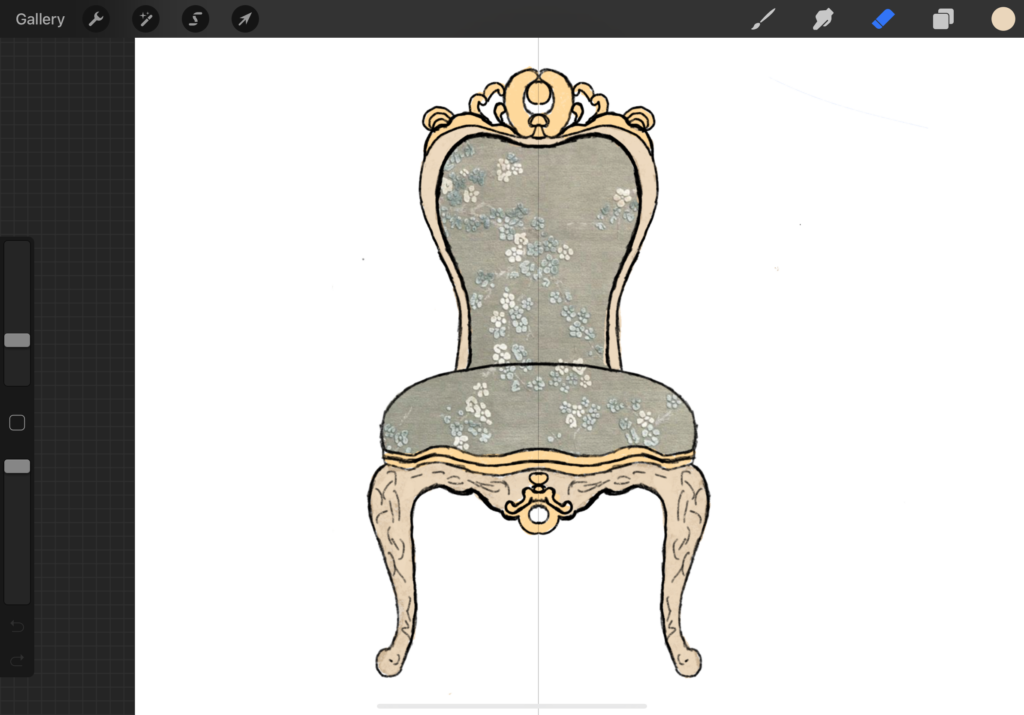Click the brush opacity slider handle

(17, 466)
